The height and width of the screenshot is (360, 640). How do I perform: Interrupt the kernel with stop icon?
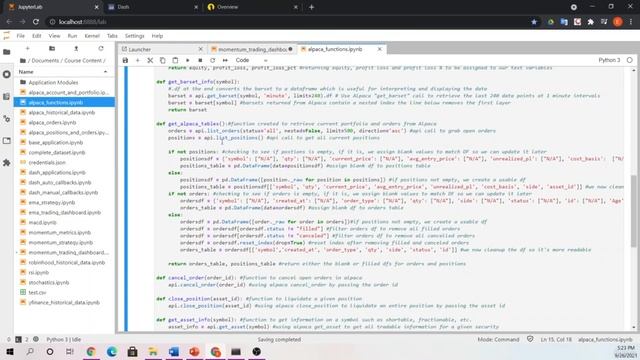[x=200, y=60]
